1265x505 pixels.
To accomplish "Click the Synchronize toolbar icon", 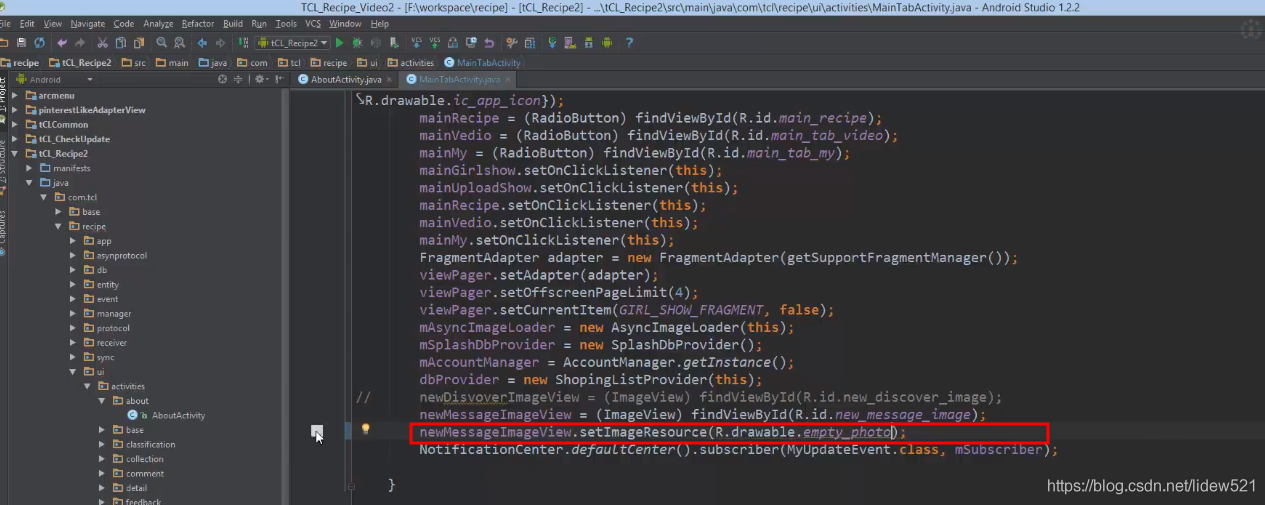I will click(x=39, y=43).
